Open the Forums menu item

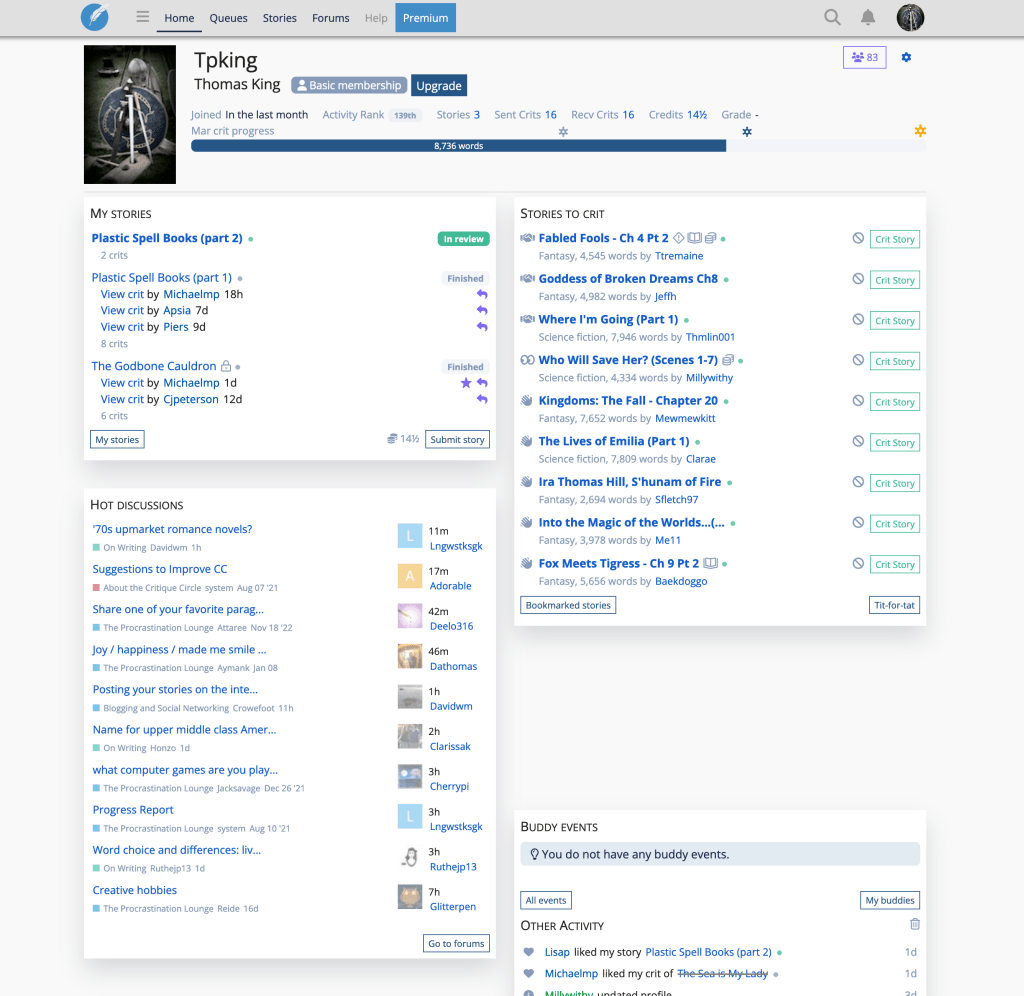(x=330, y=18)
